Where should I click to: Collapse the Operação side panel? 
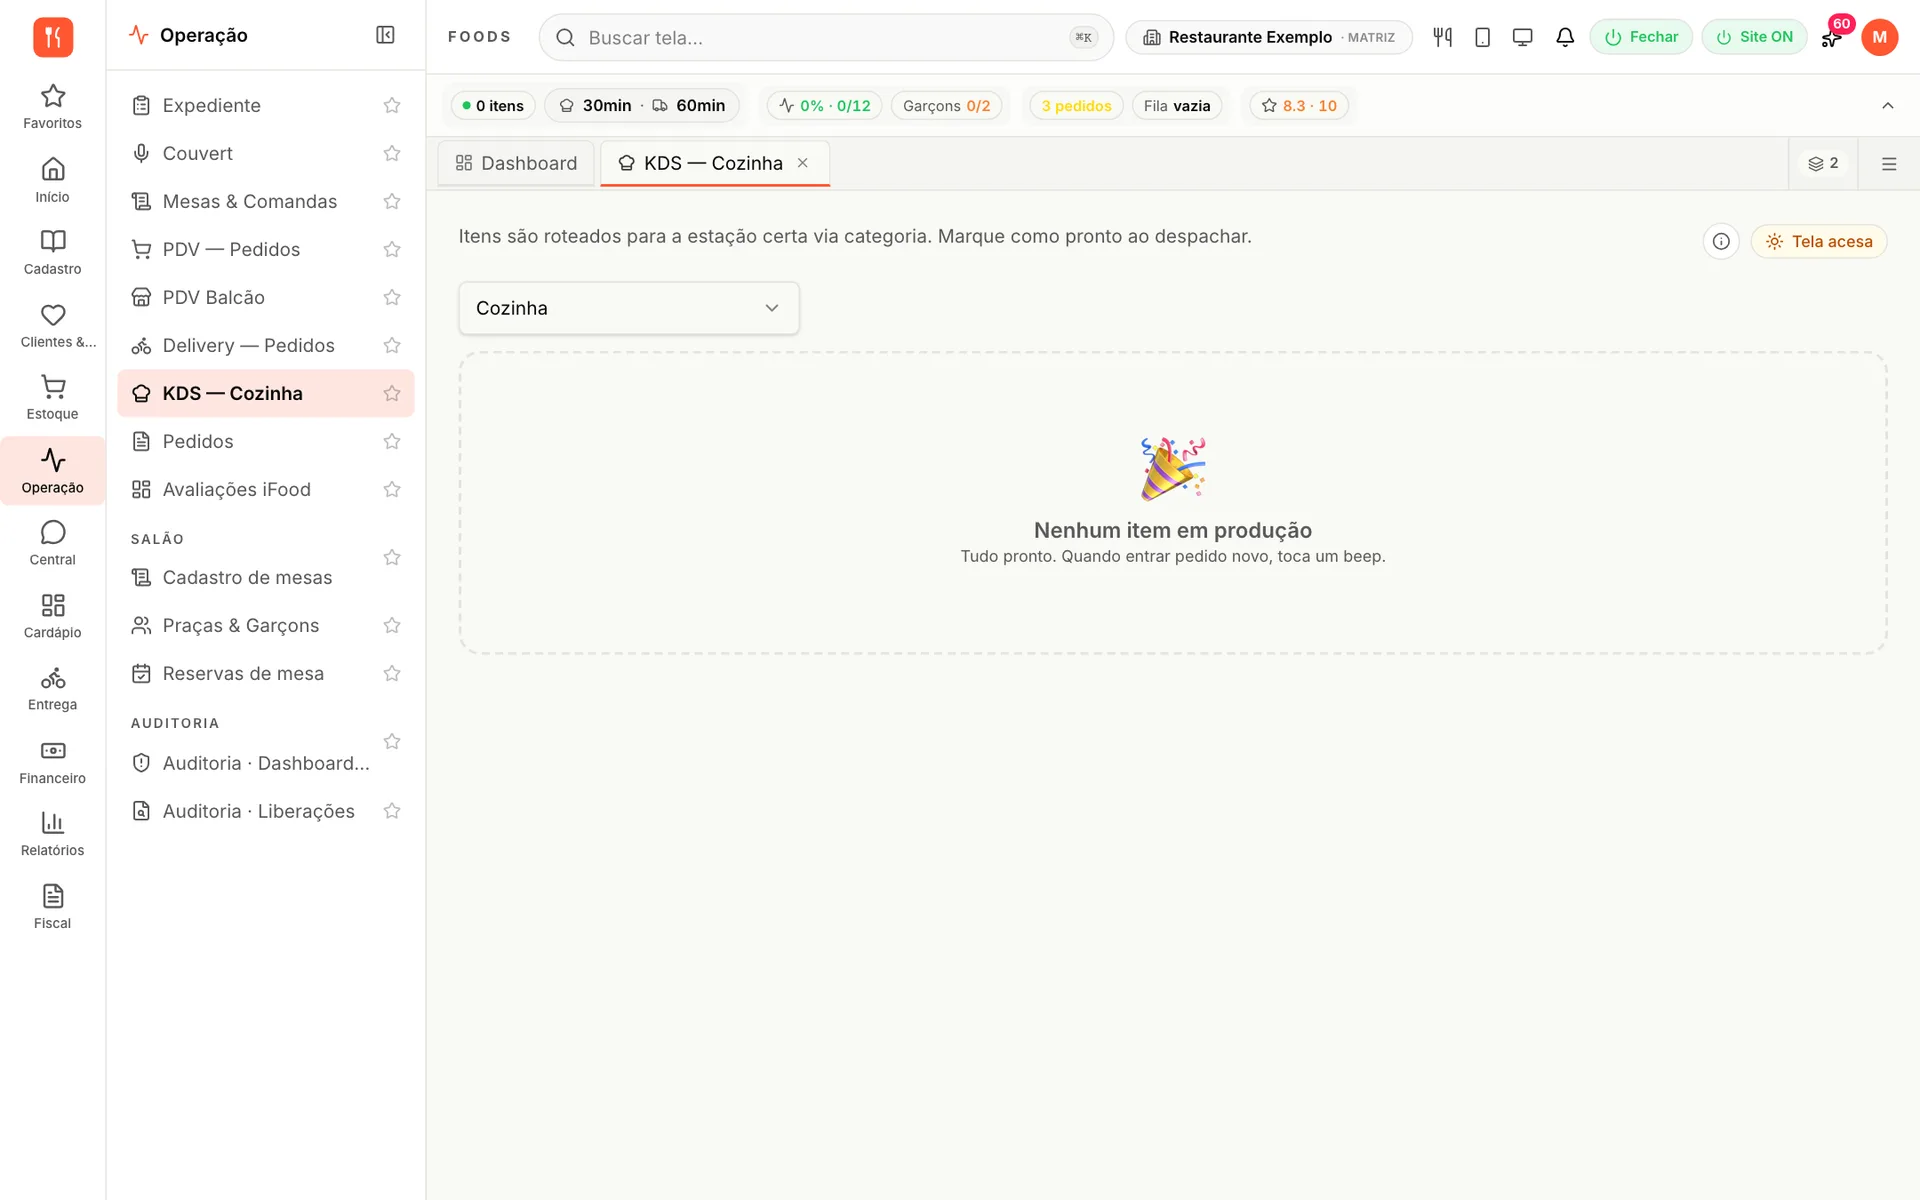[385, 35]
